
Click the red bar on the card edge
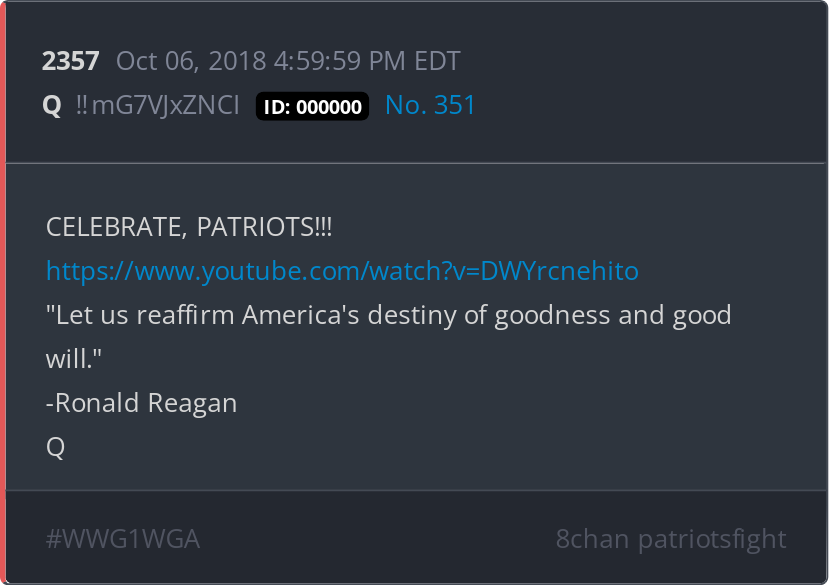(x=3, y=293)
